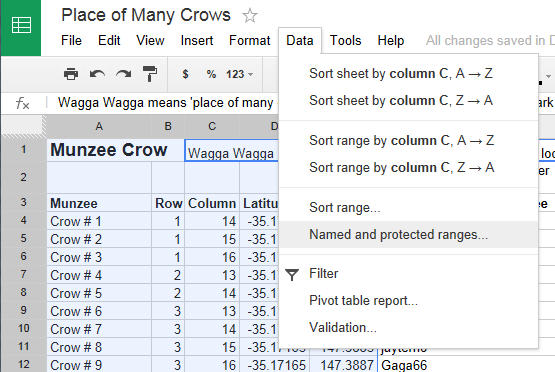The height and width of the screenshot is (372, 555).
Task: Click the Gaga66 cell
Action: coord(404,365)
